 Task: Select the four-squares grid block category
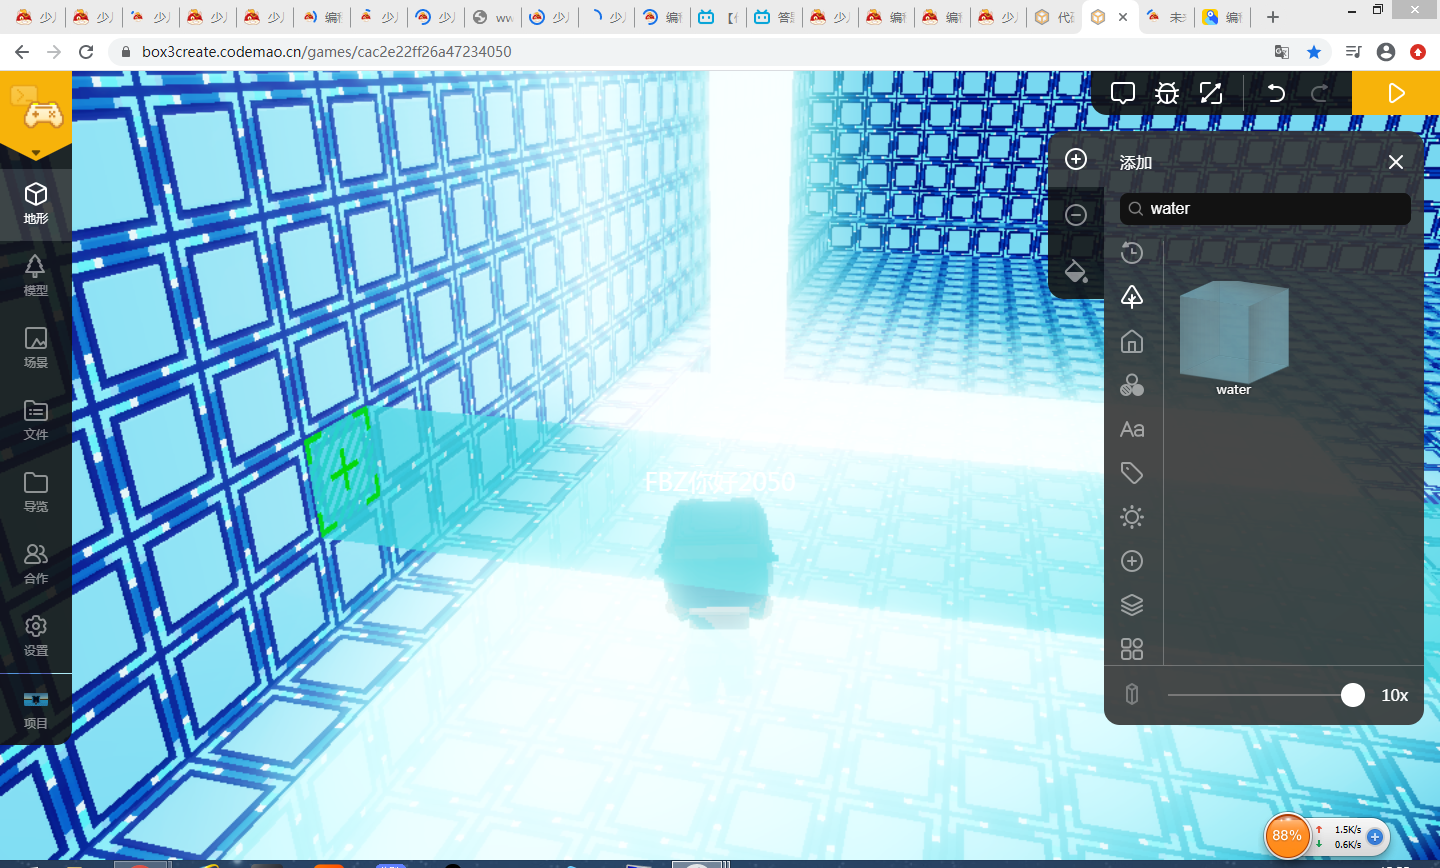pos(1132,649)
